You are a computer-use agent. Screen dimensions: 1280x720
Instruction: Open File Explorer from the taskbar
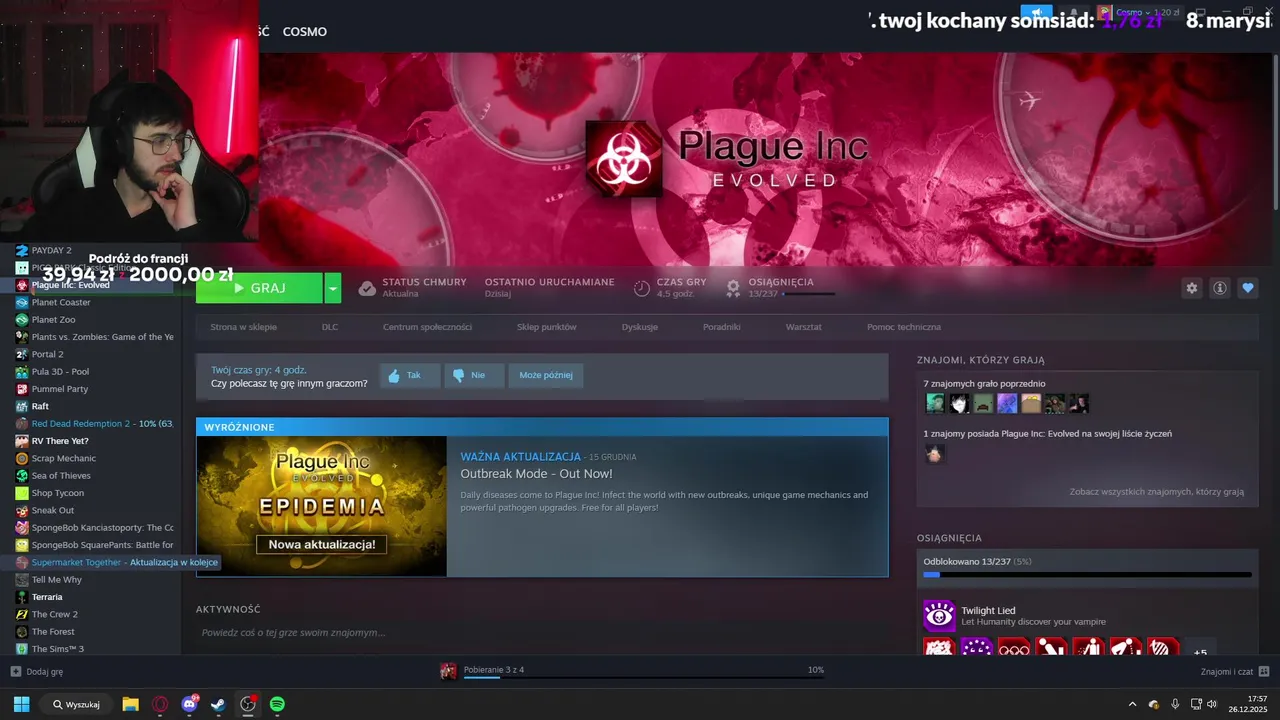(x=130, y=704)
